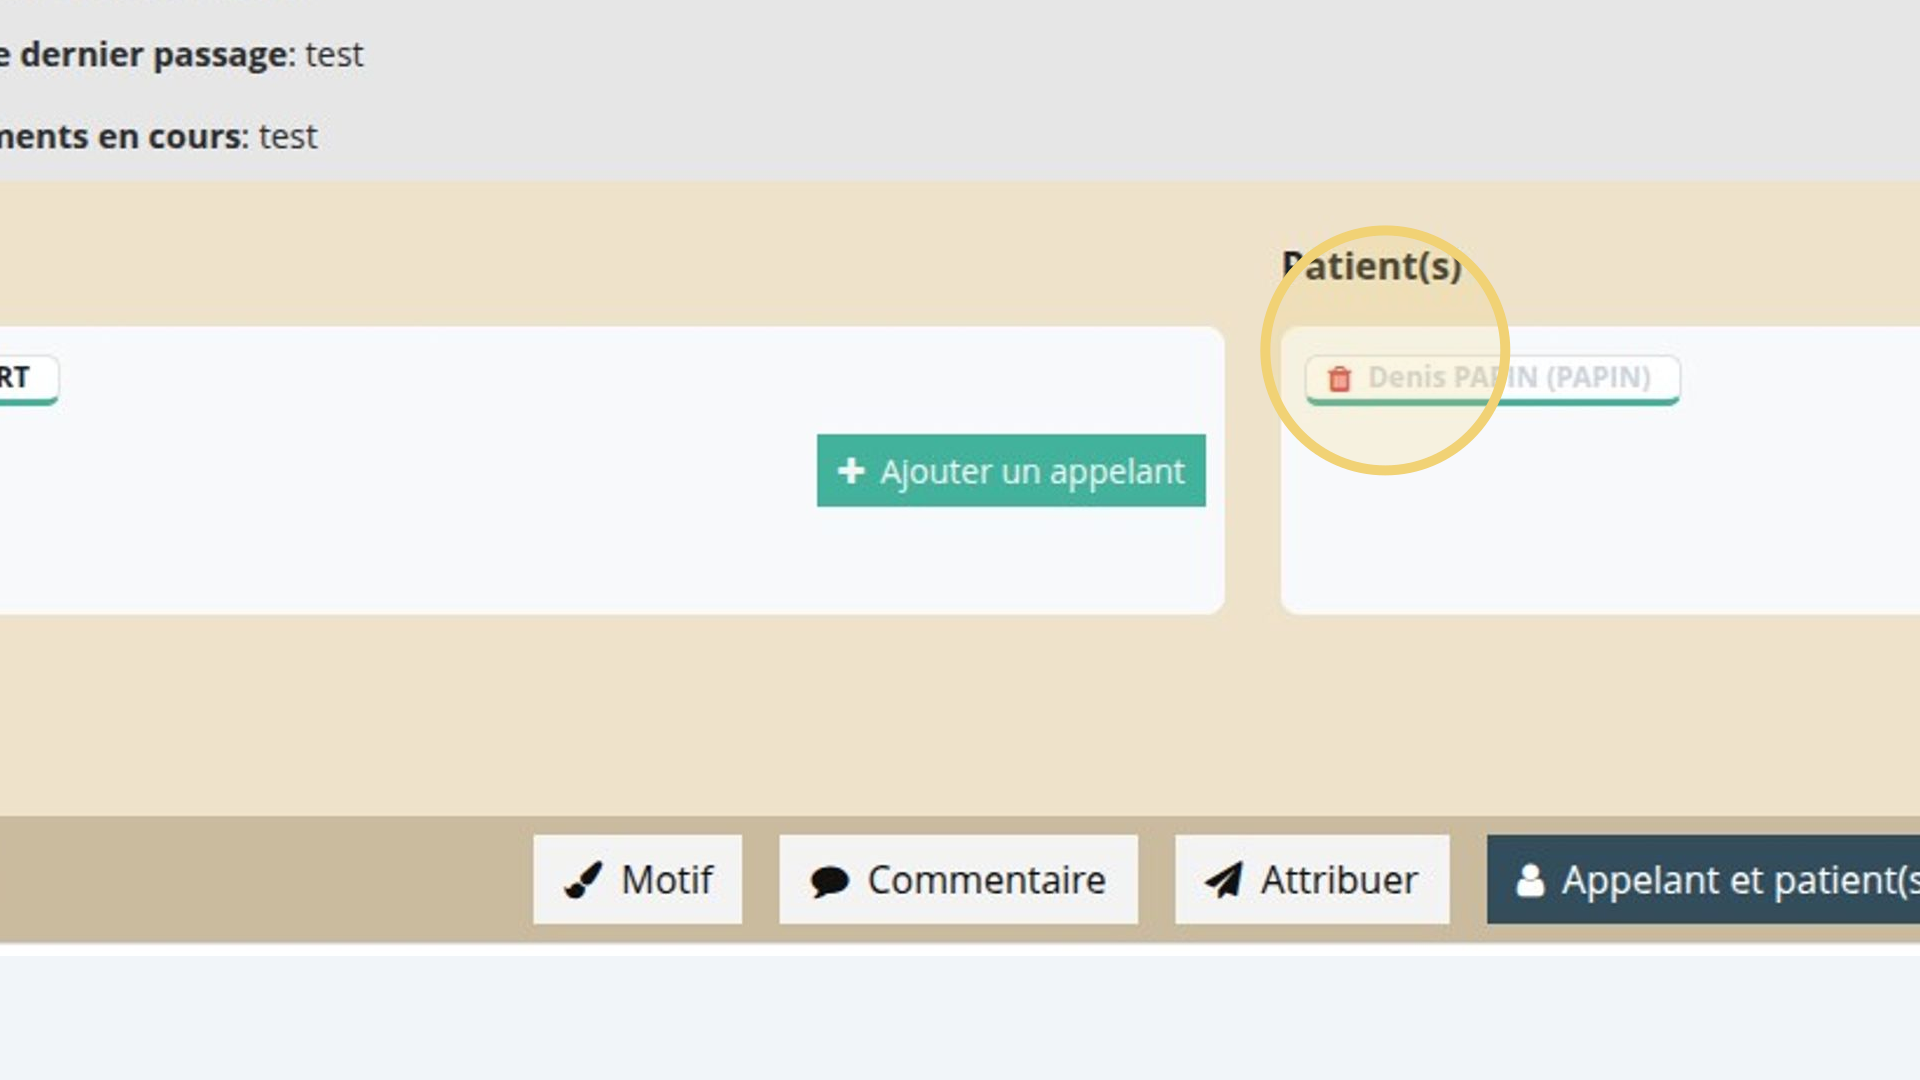
Task: Open the Motif section
Action: pyautogui.click(x=637, y=880)
